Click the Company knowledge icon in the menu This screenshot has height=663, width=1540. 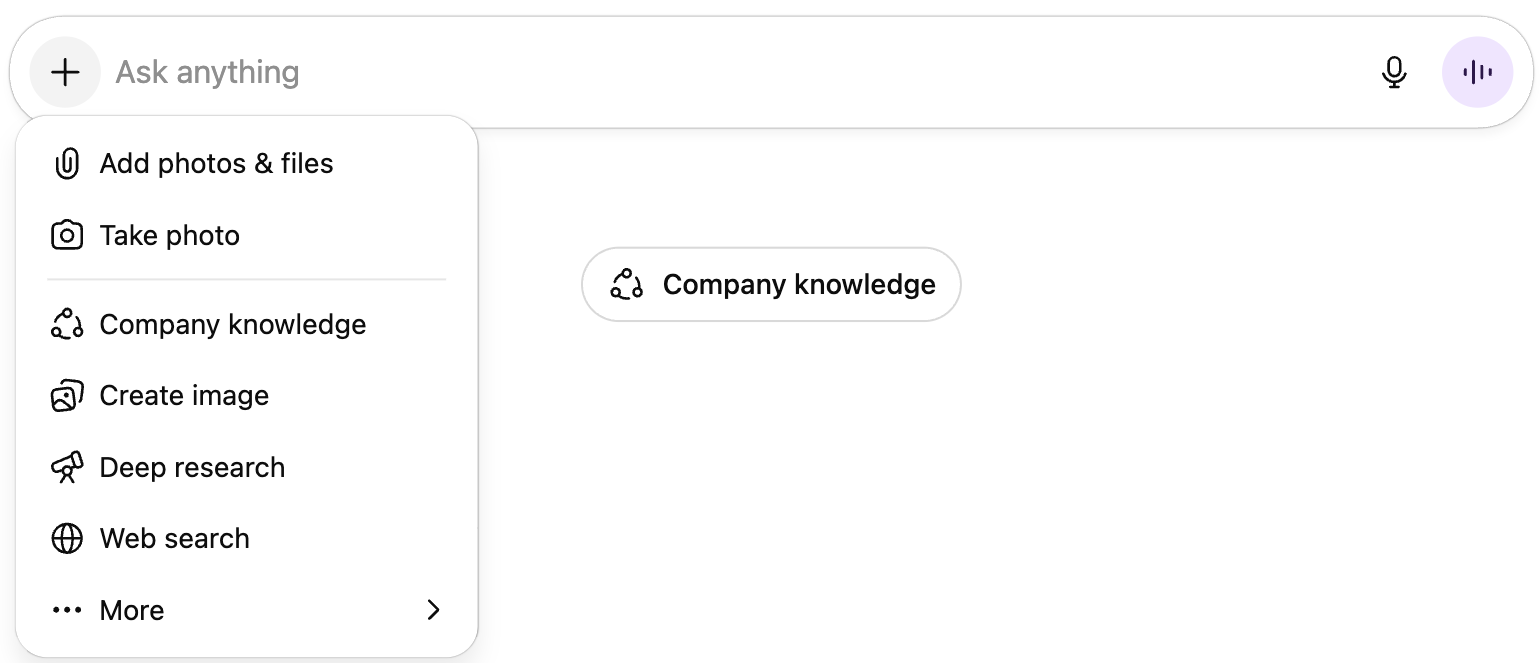67,324
